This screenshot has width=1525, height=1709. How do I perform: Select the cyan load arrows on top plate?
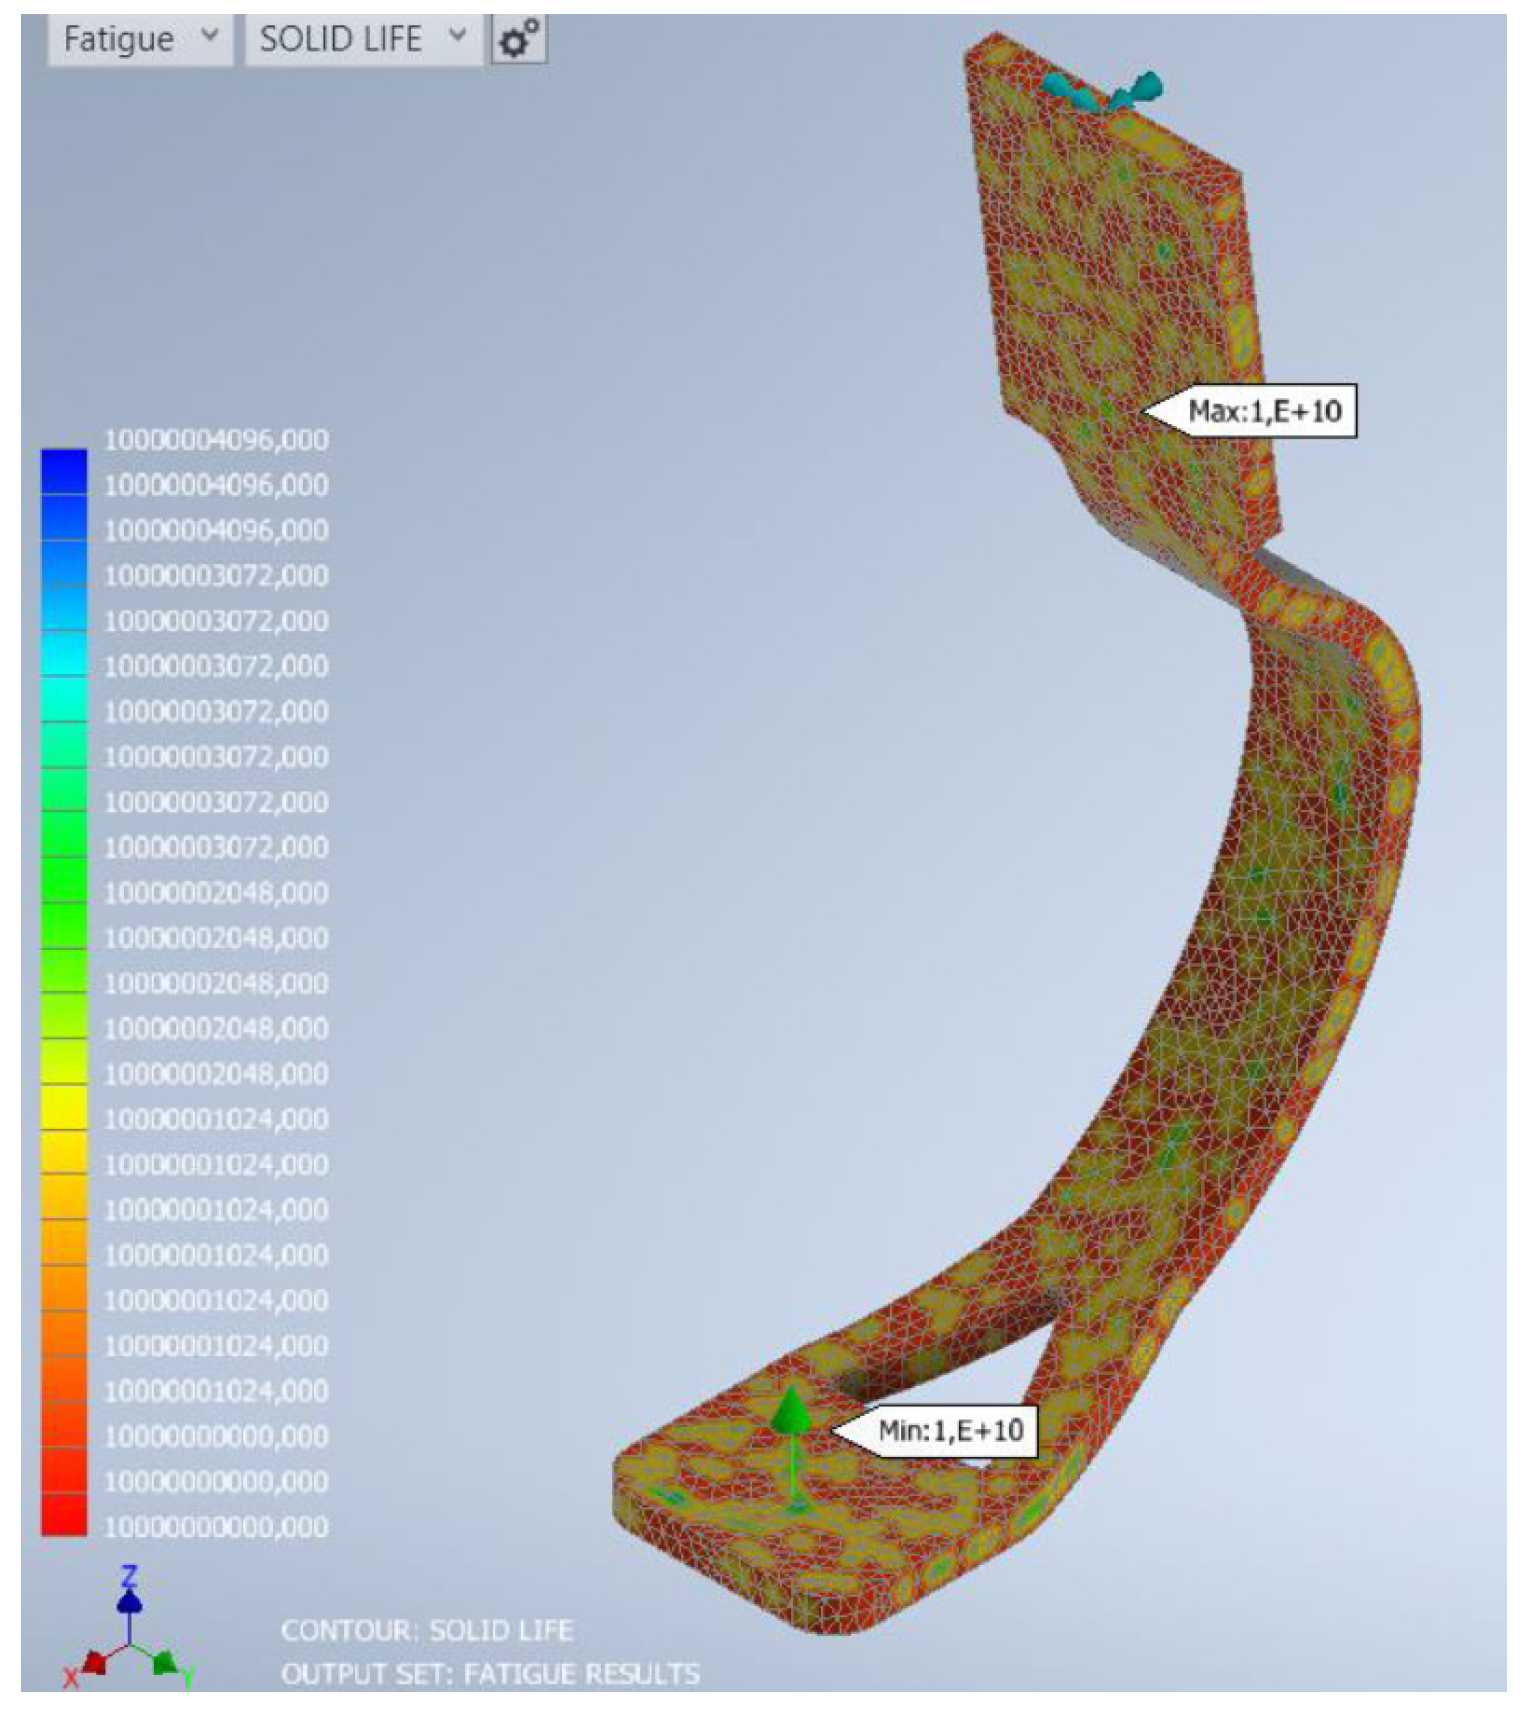tap(1100, 92)
